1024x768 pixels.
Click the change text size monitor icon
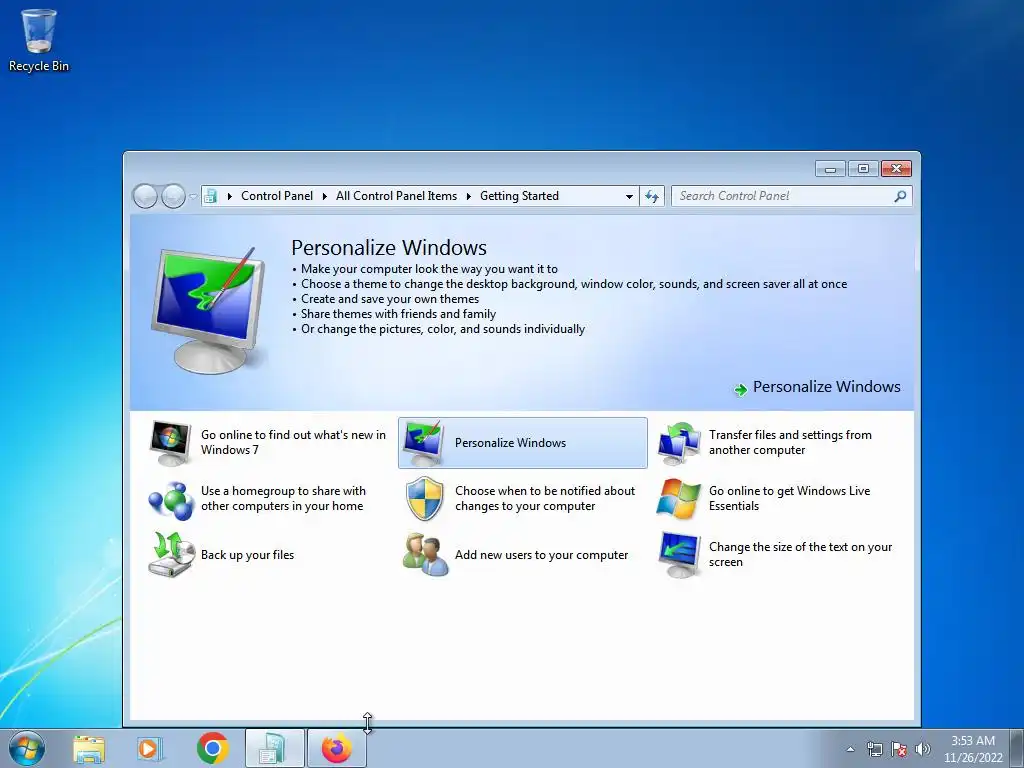pos(679,554)
